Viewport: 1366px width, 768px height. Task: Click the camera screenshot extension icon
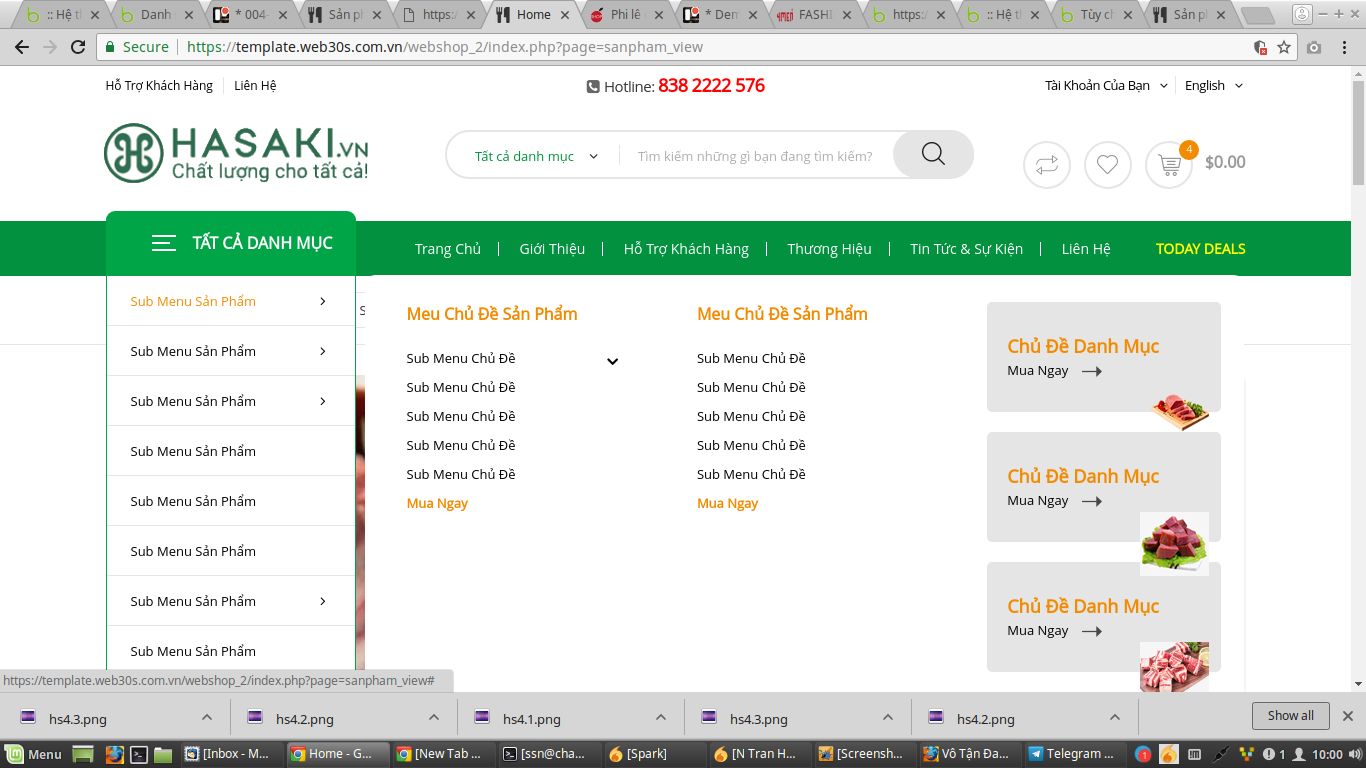(1314, 47)
